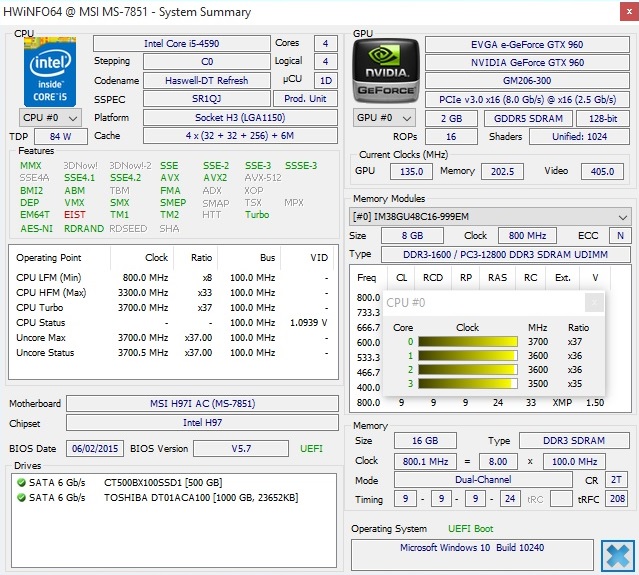Click the Microsoft Windows 10 Build 10240 field

click(472, 555)
